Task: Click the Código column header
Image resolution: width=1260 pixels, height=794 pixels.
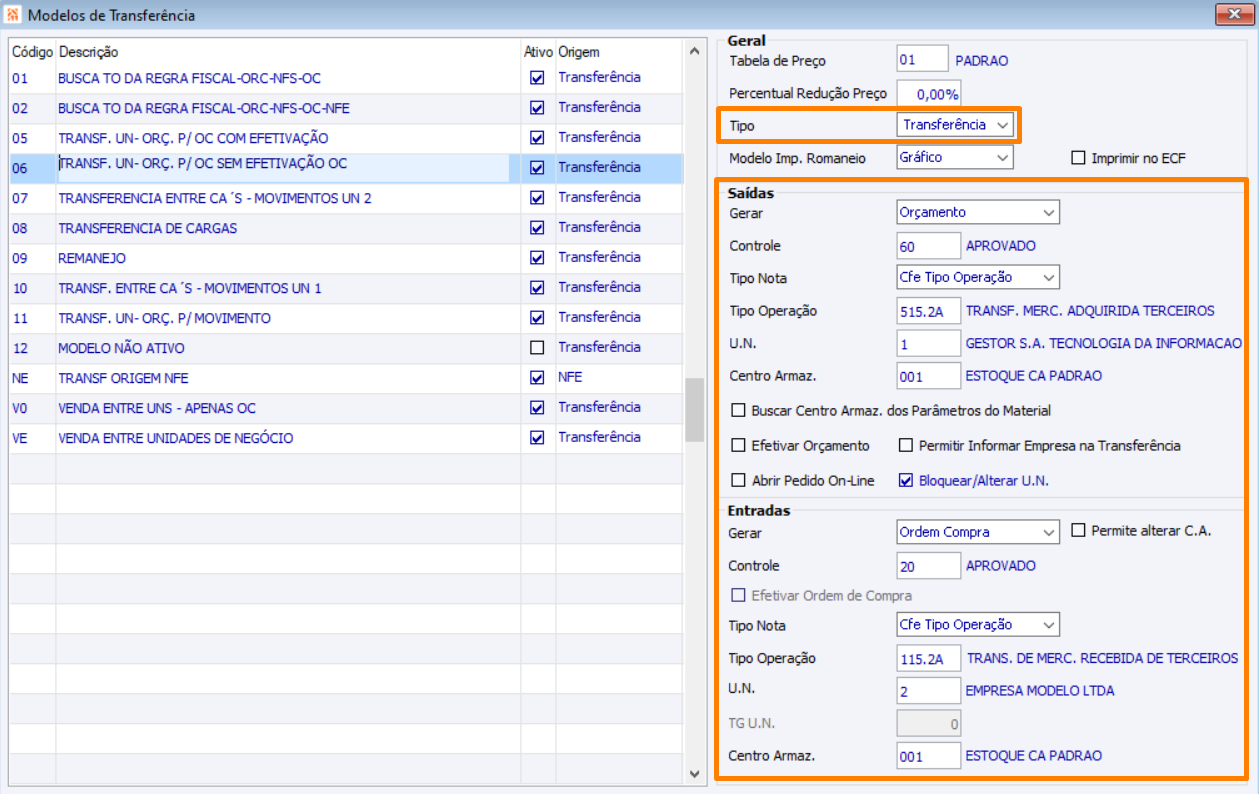Action: pyautogui.click(x=32, y=51)
